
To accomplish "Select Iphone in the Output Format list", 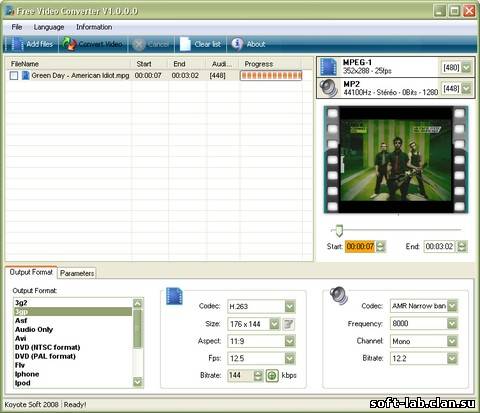I will pyautogui.click(x=73, y=374).
